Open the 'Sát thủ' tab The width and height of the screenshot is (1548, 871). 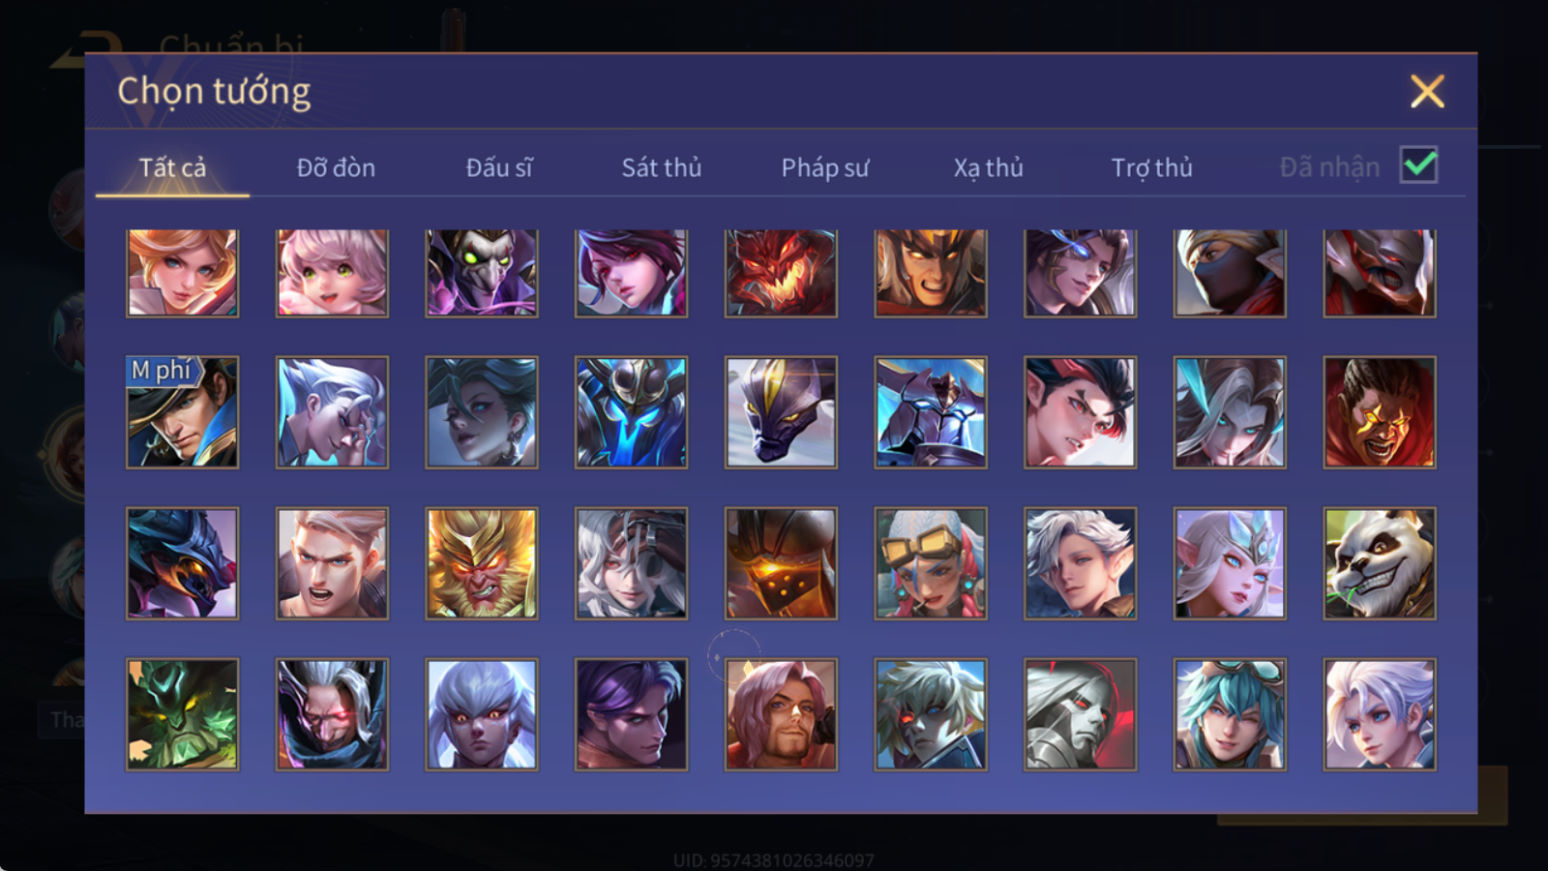pyautogui.click(x=661, y=167)
